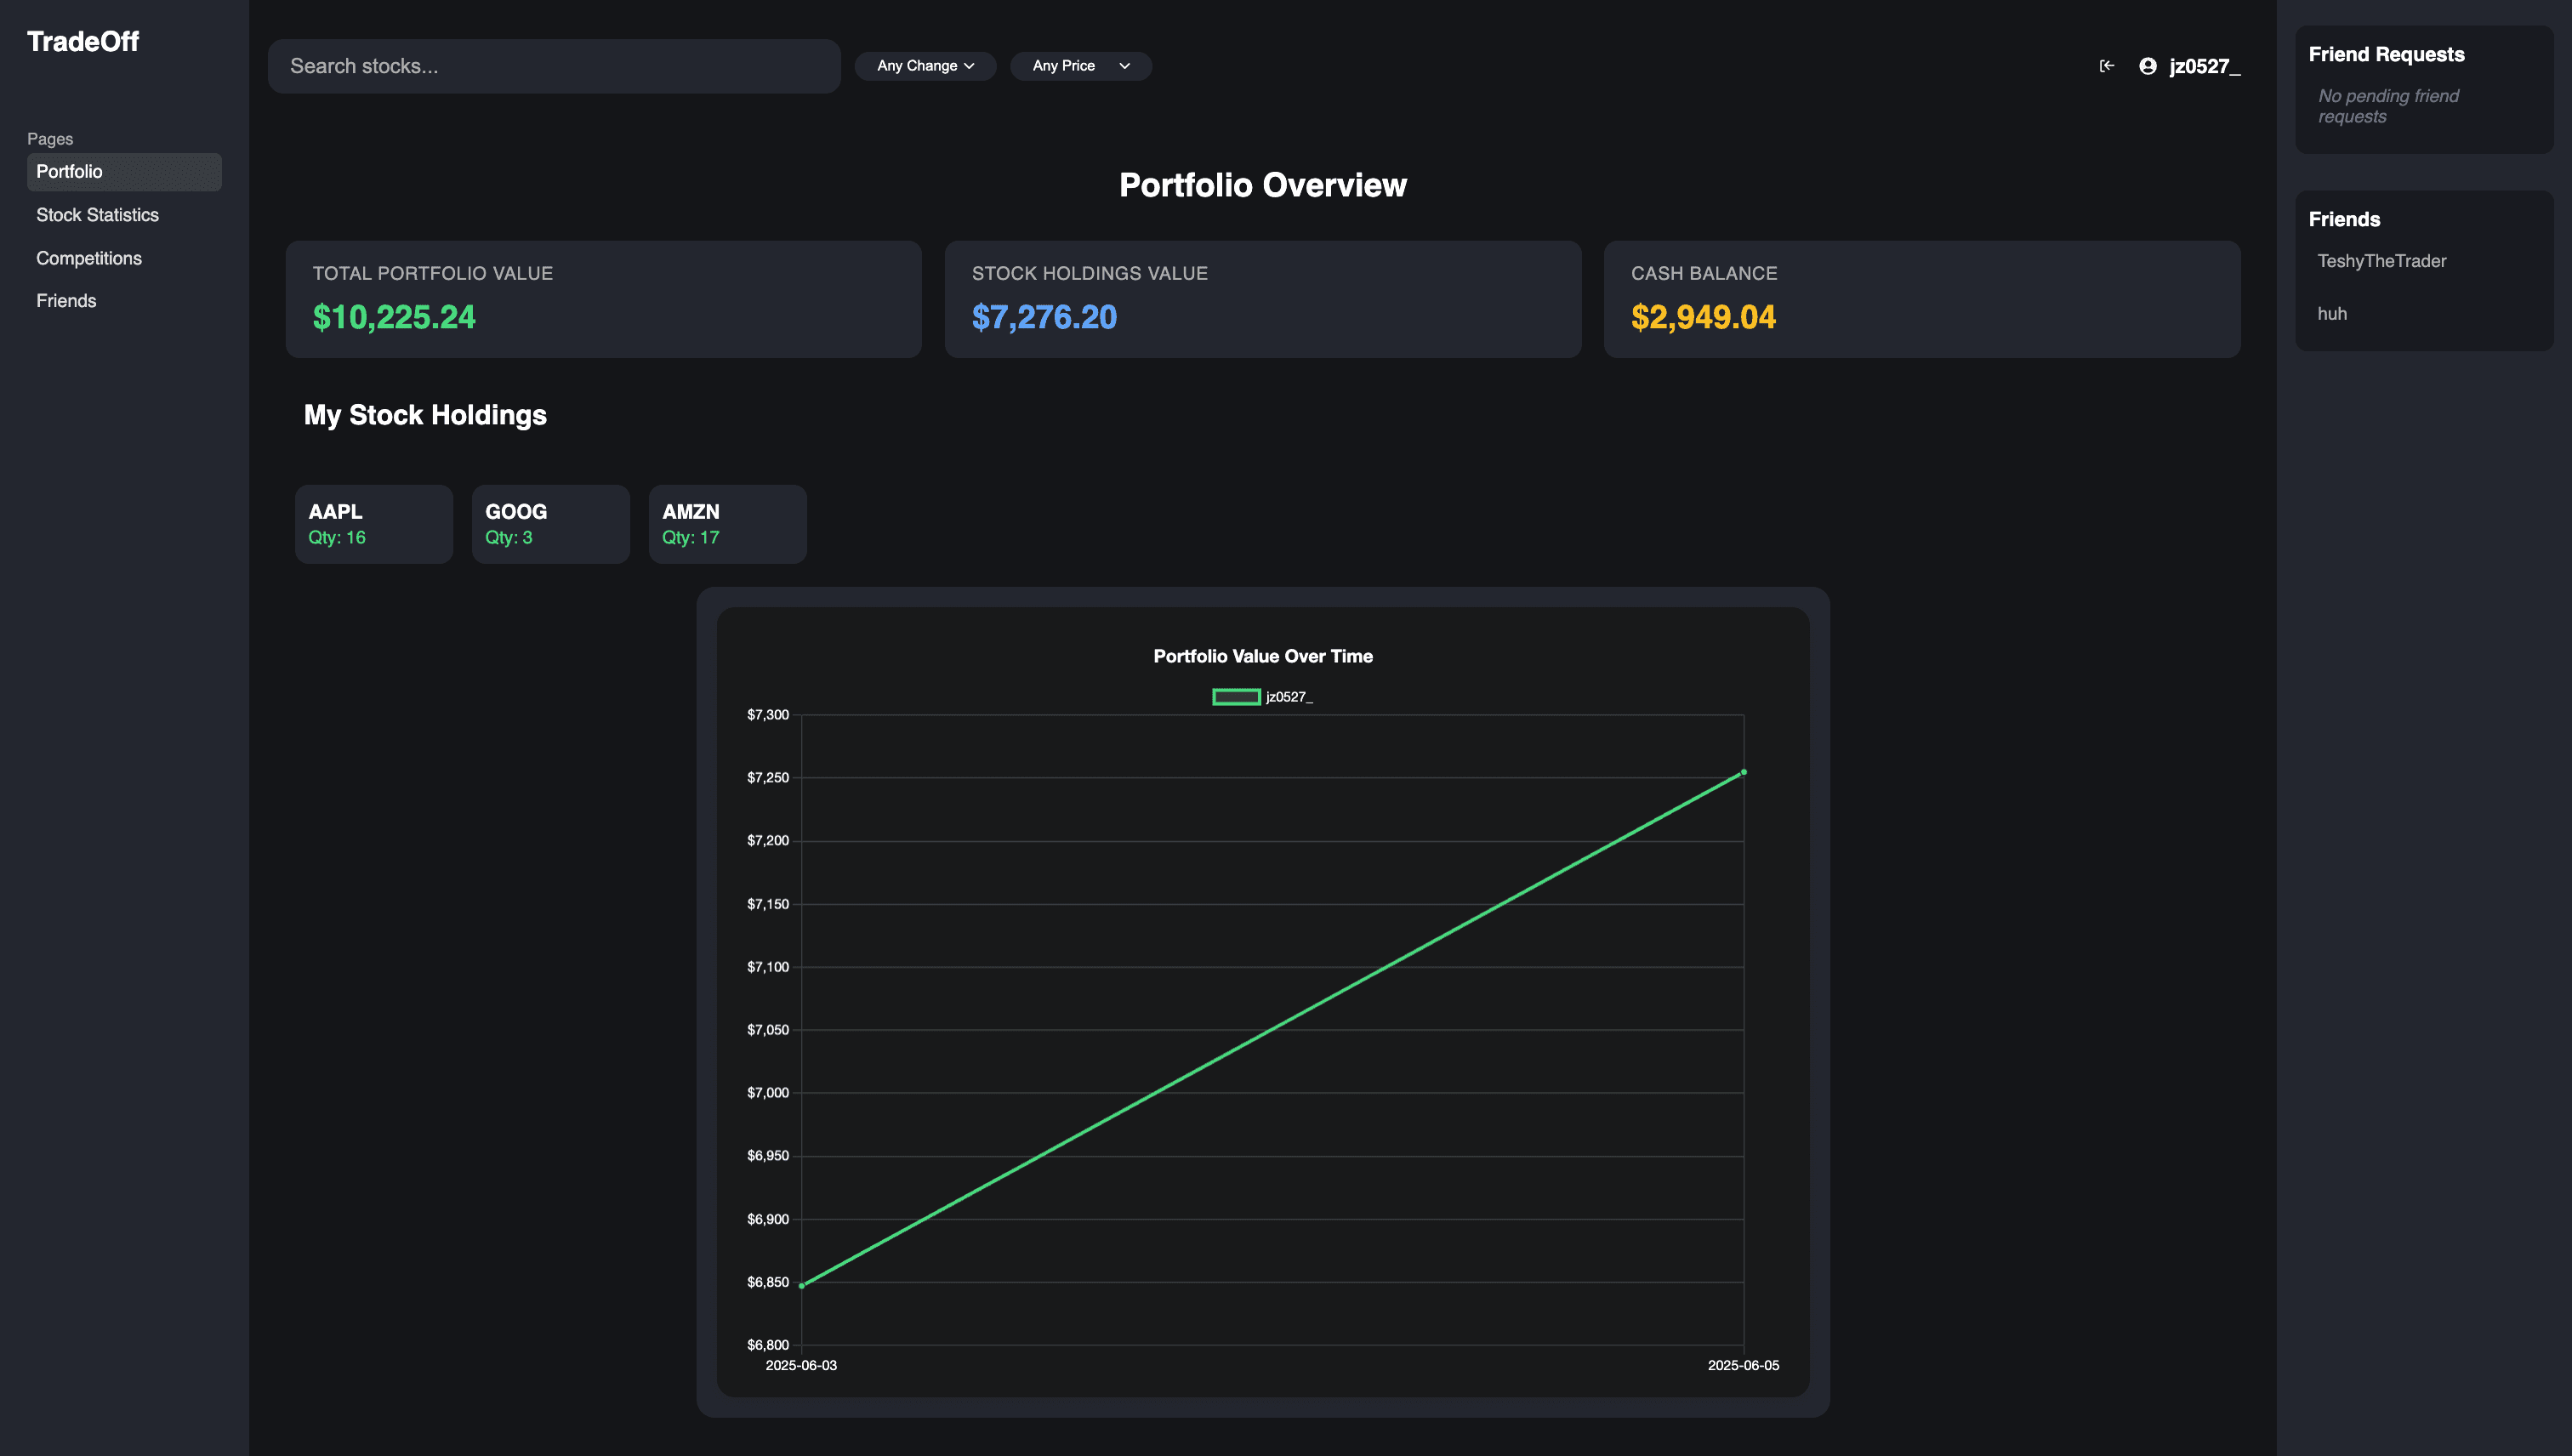
Task: Click the user profile avatar icon
Action: click(2147, 66)
